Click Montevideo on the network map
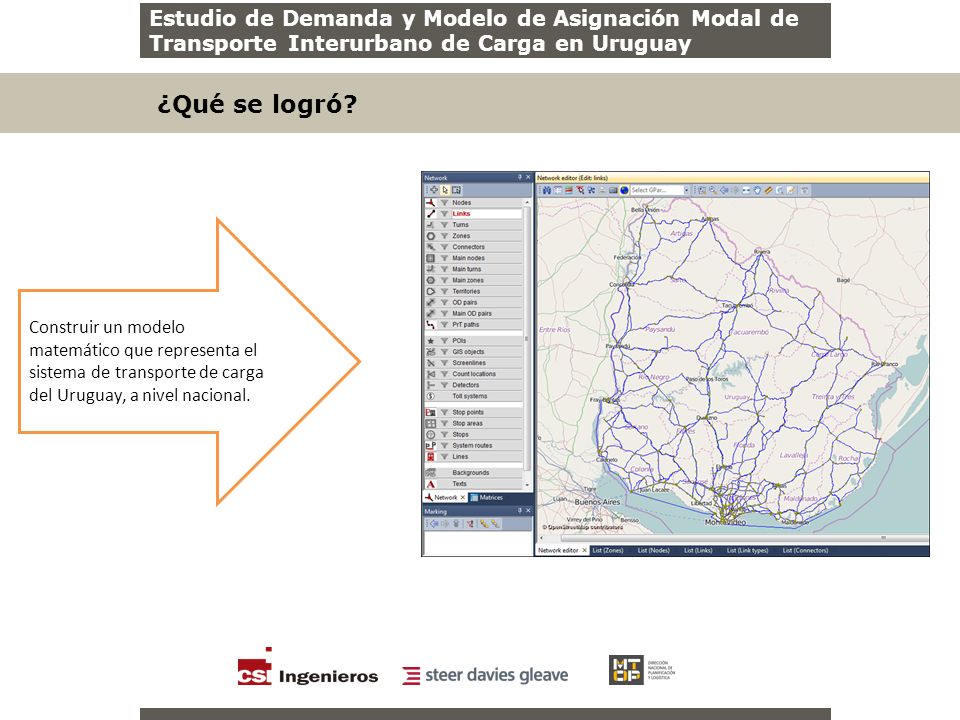Viewport: 960px width, 720px height. 726,522
